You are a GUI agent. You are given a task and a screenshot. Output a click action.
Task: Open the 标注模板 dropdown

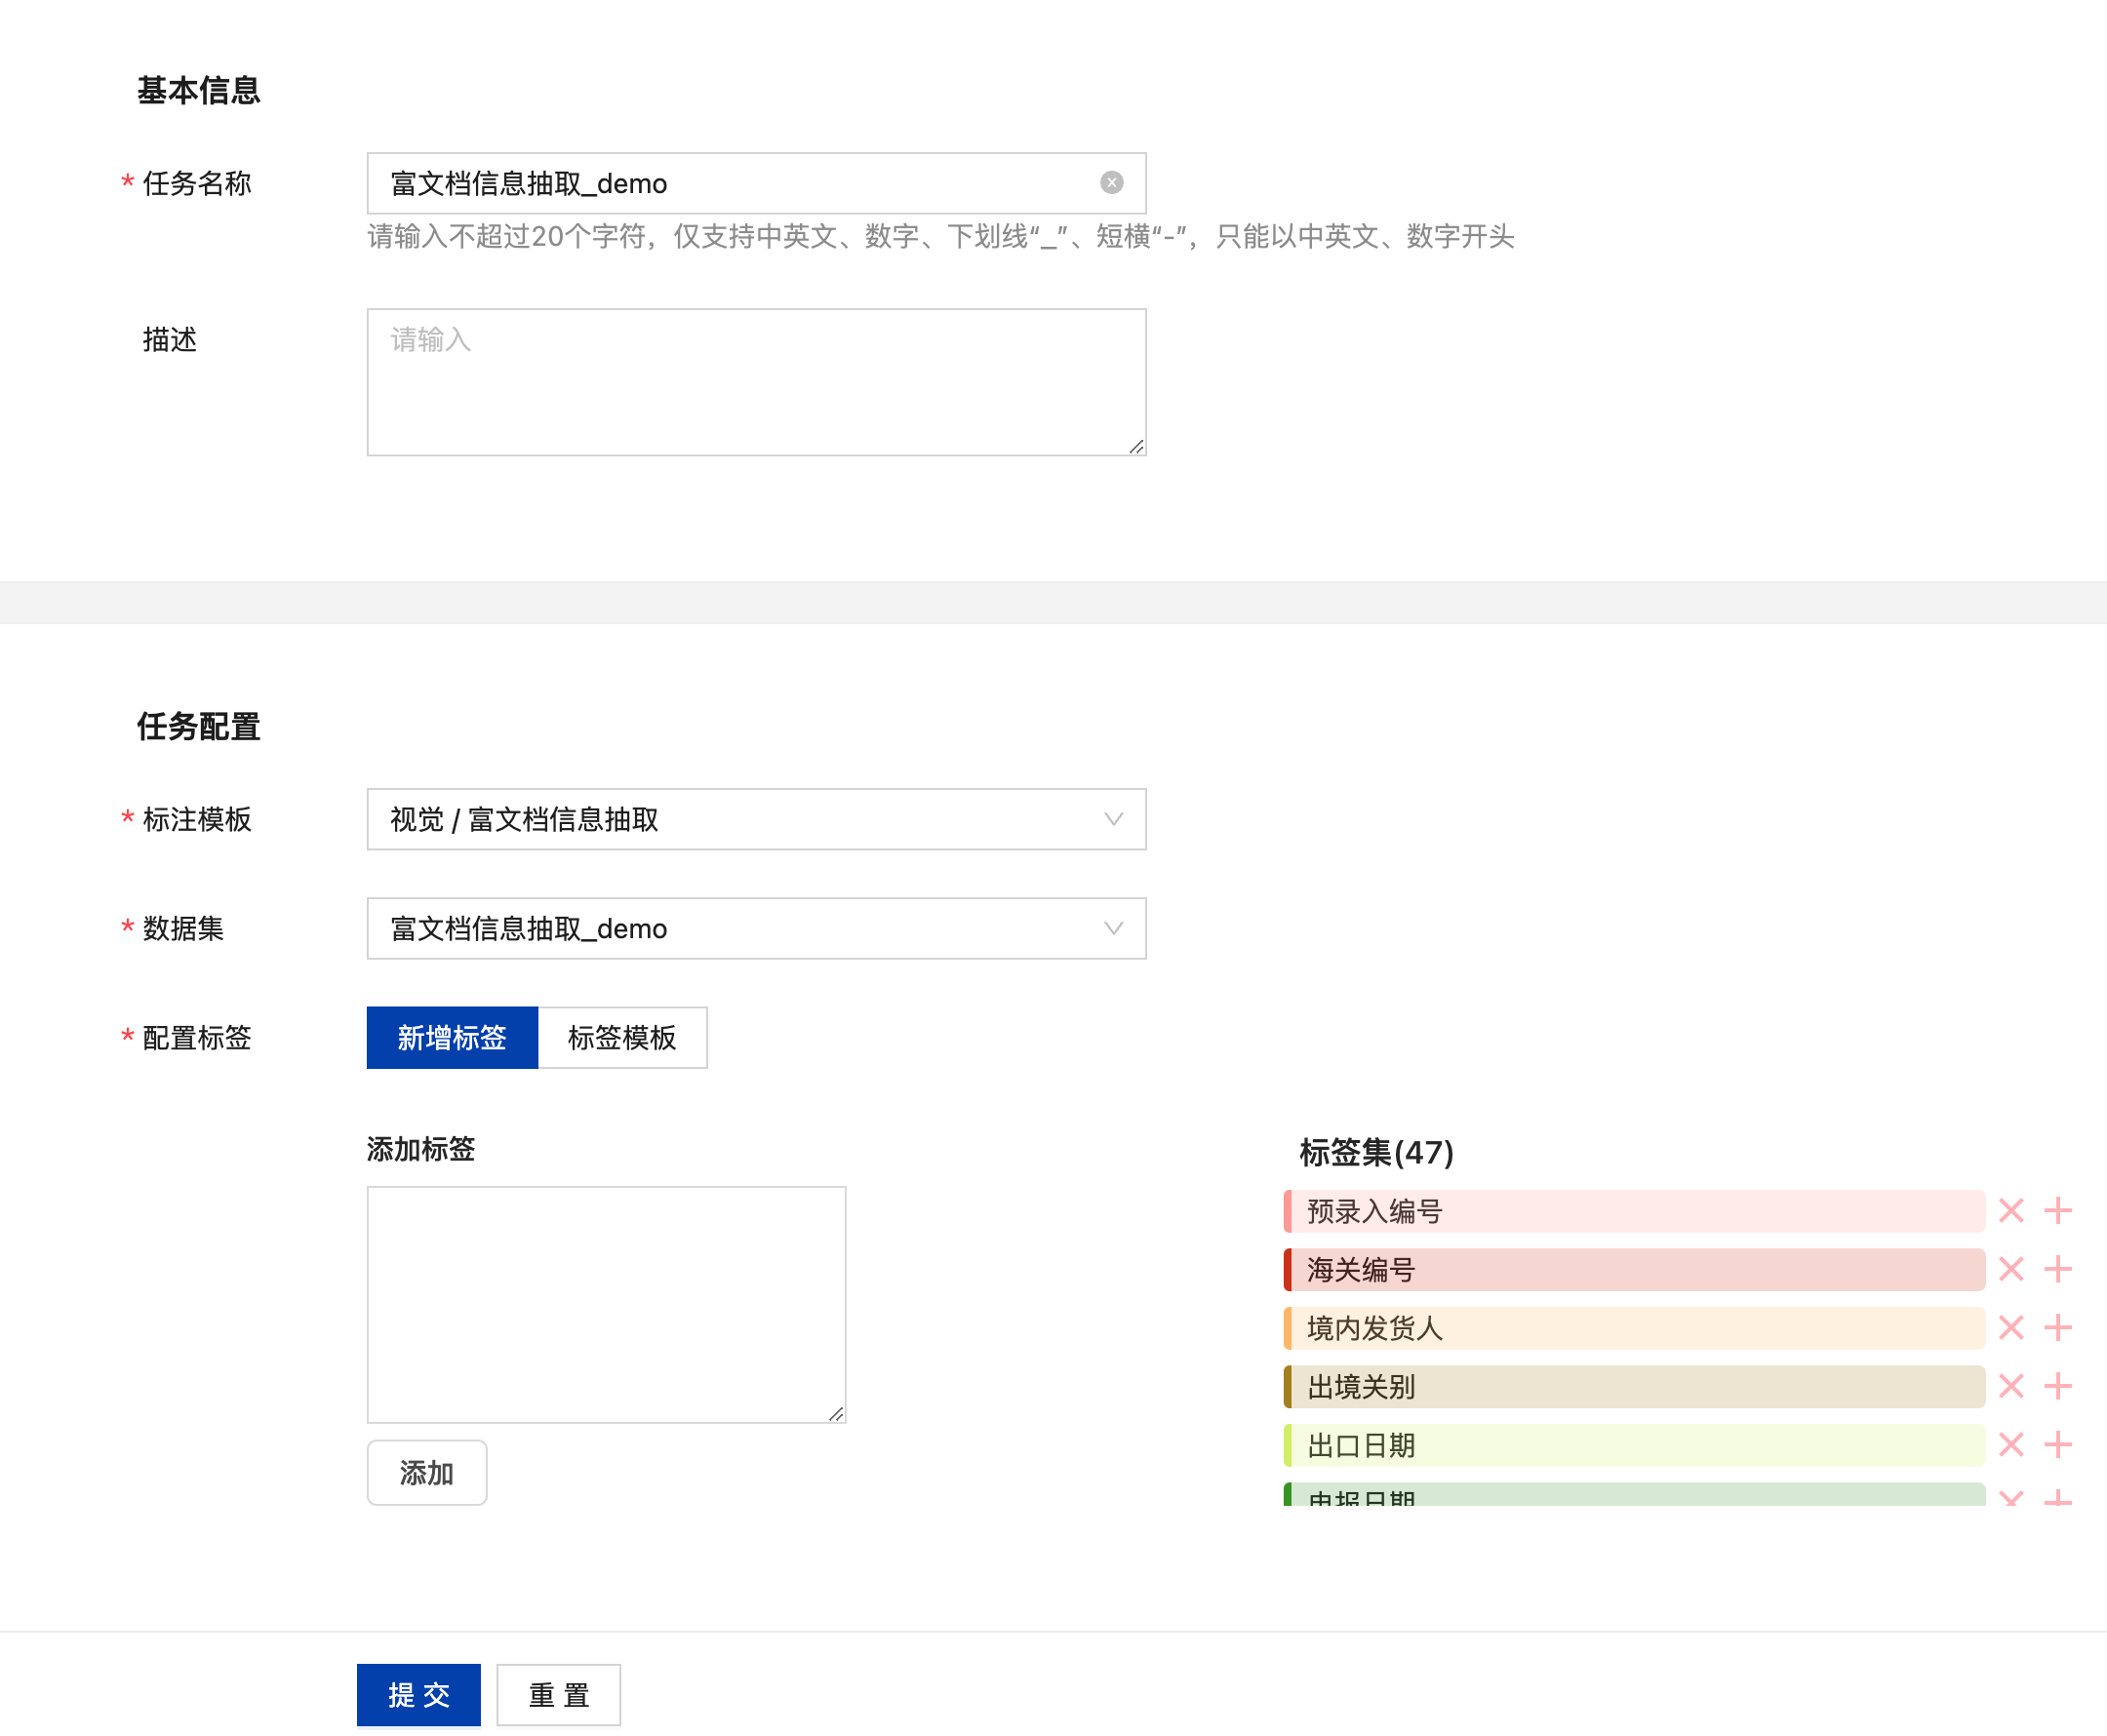[756, 819]
